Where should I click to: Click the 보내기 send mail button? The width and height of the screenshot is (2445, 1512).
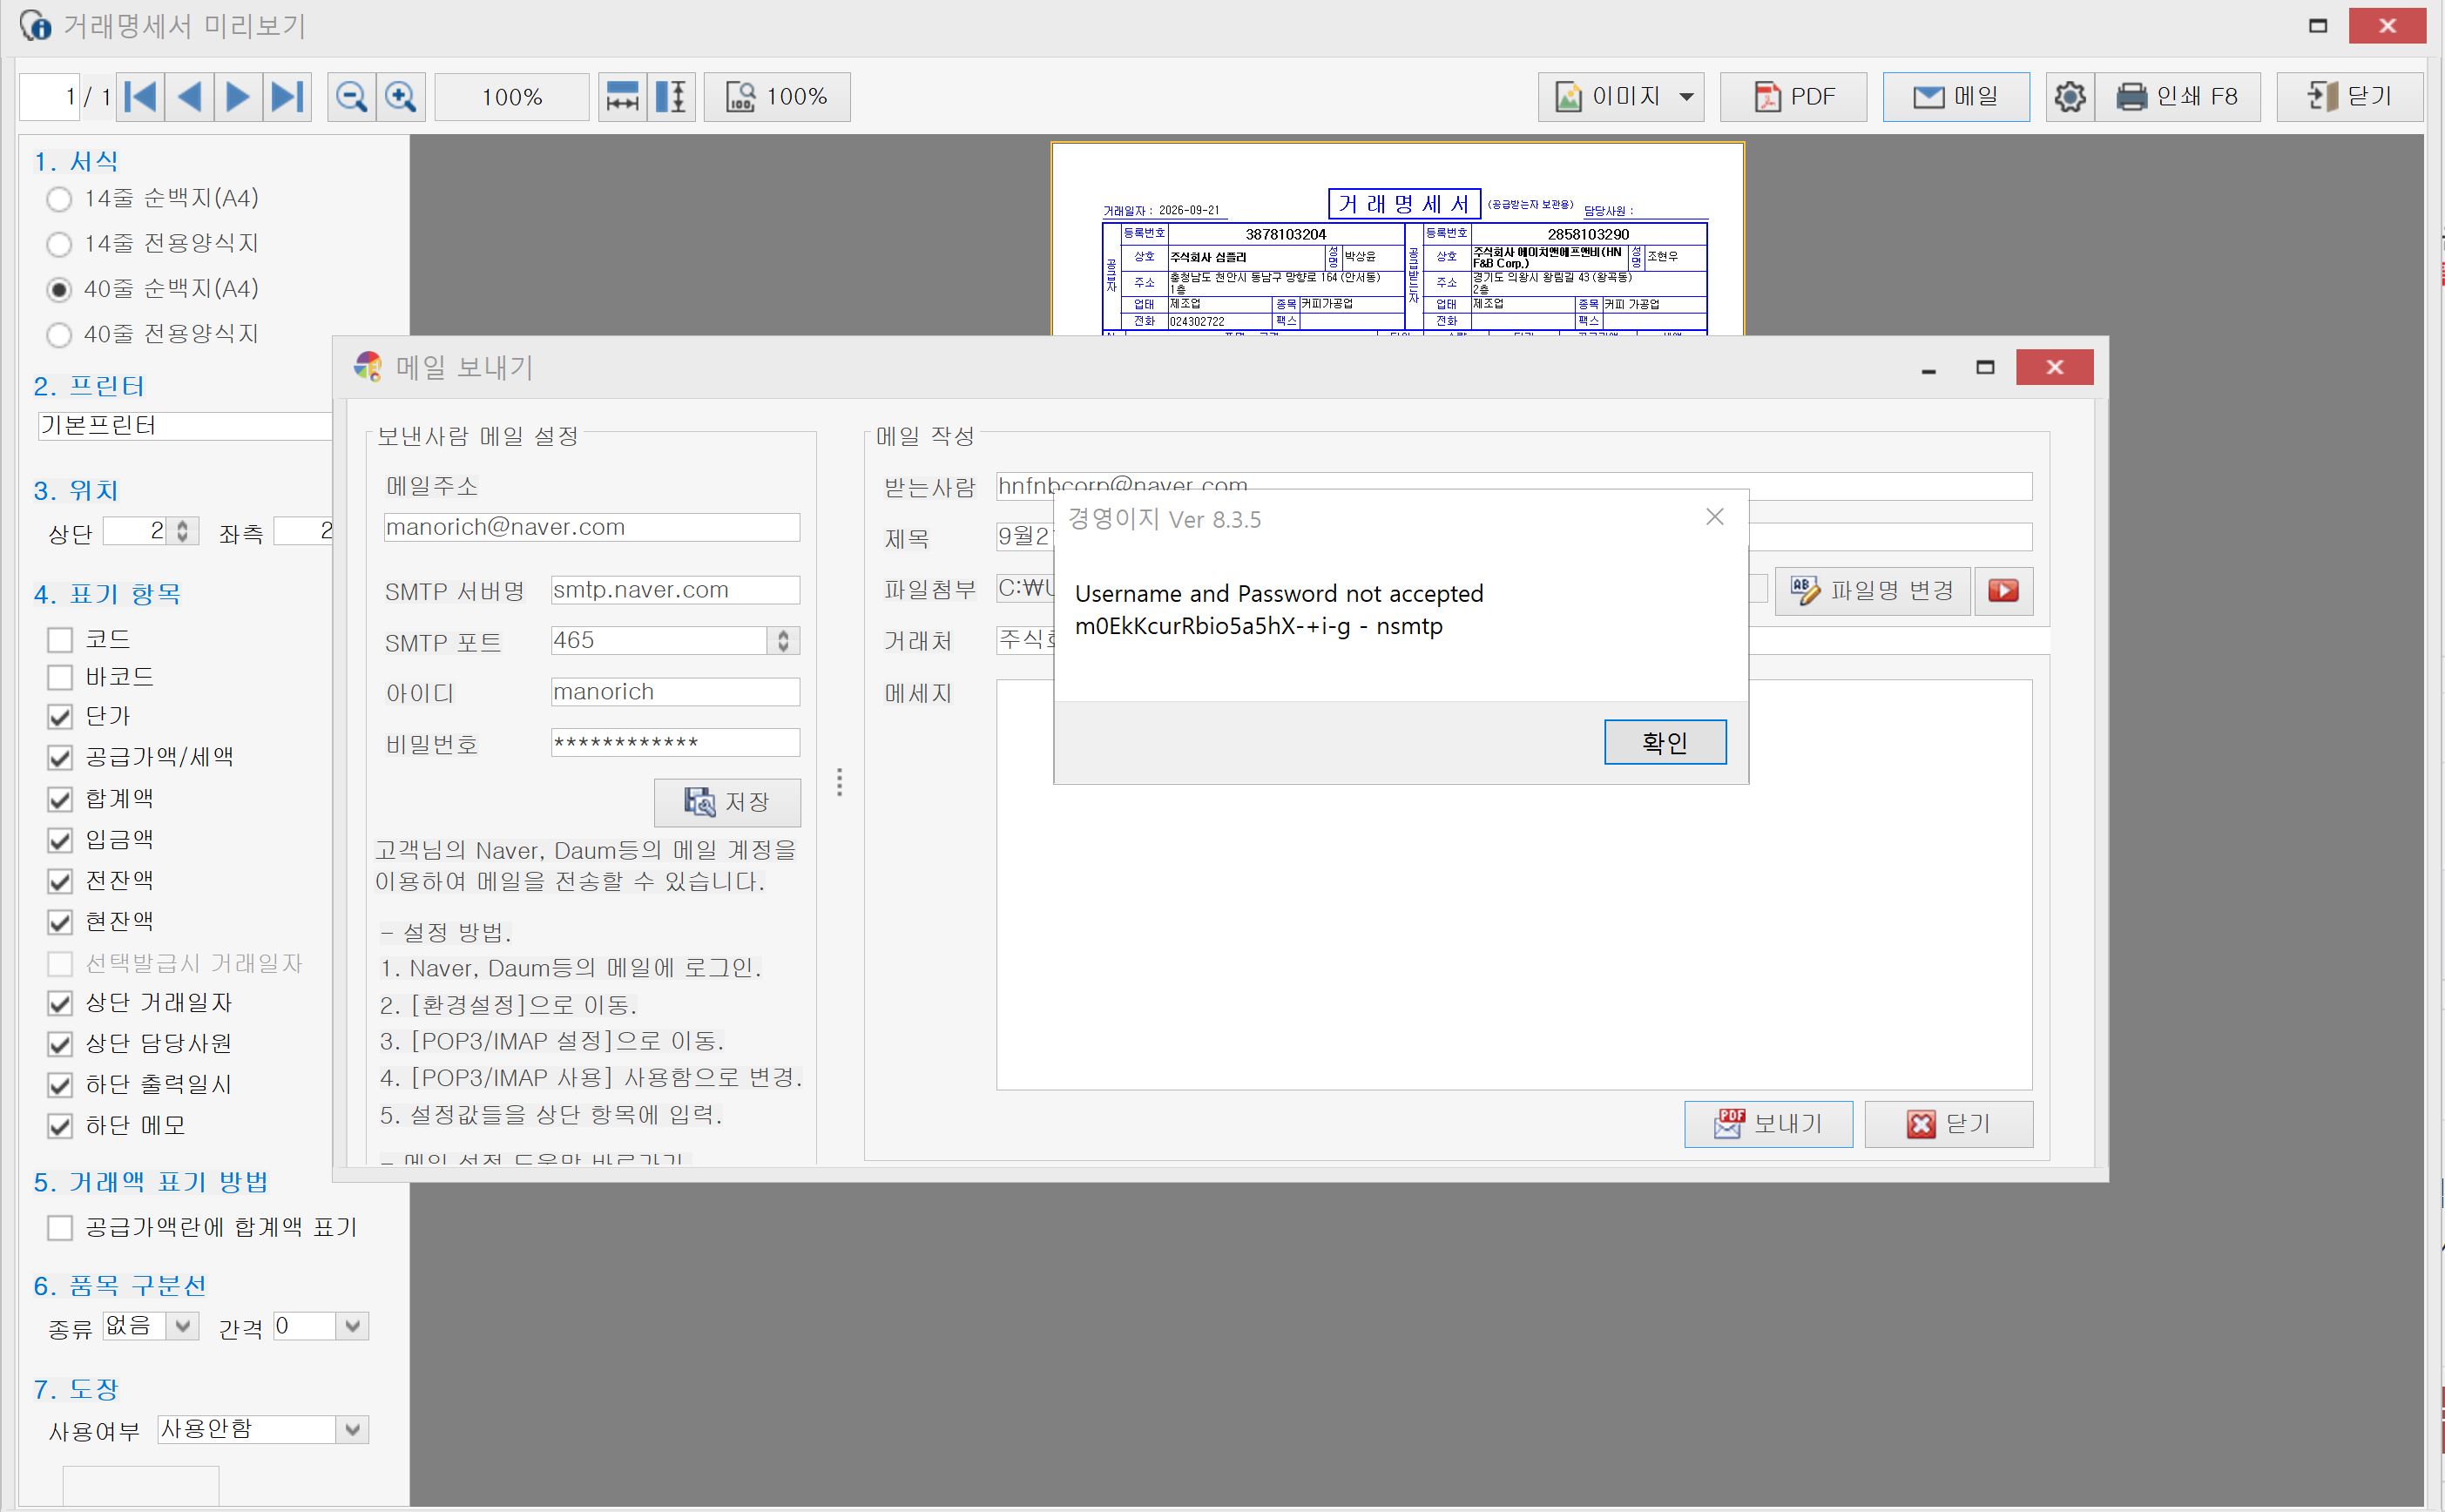(1768, 1124)
